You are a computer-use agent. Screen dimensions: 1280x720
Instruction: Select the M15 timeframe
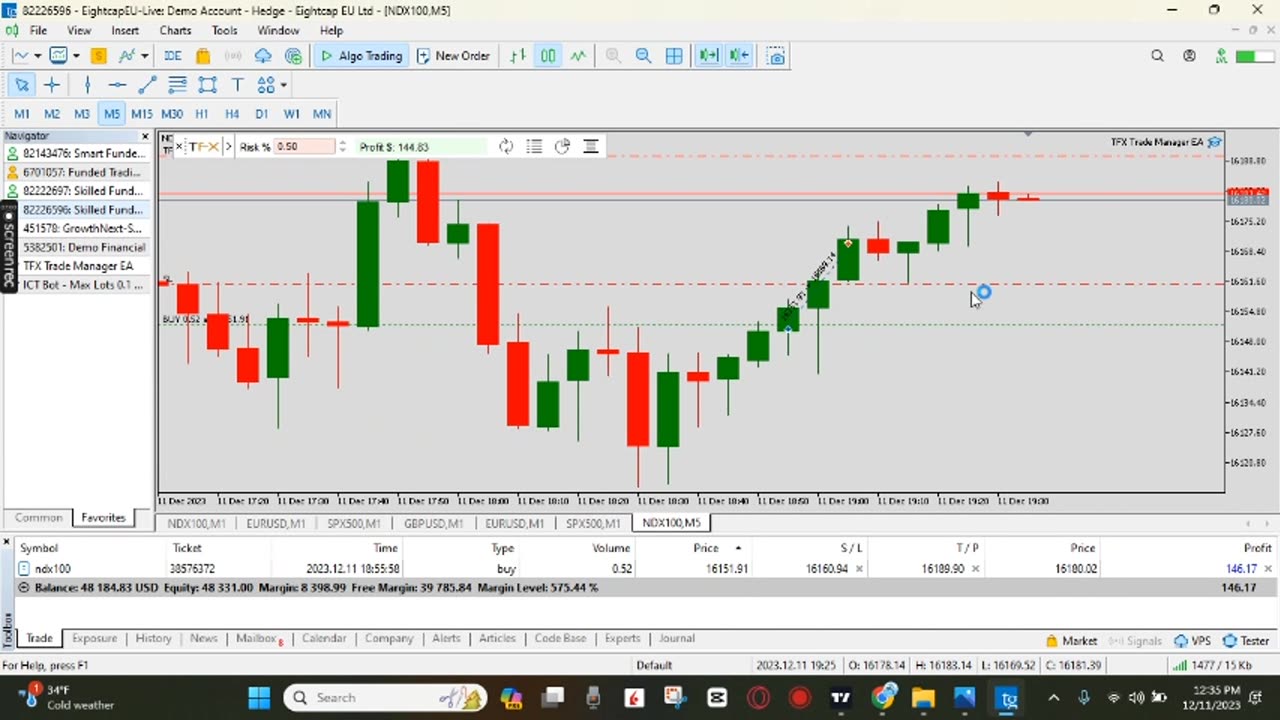[142, 114]
